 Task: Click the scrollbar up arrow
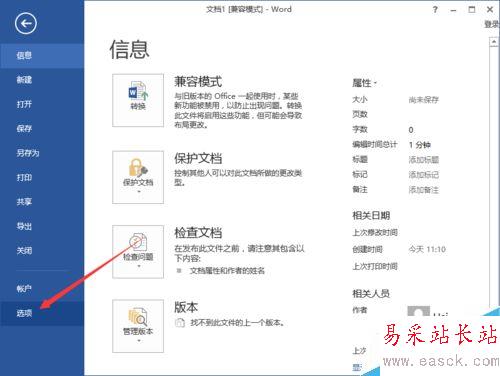[x=494, y=42]
